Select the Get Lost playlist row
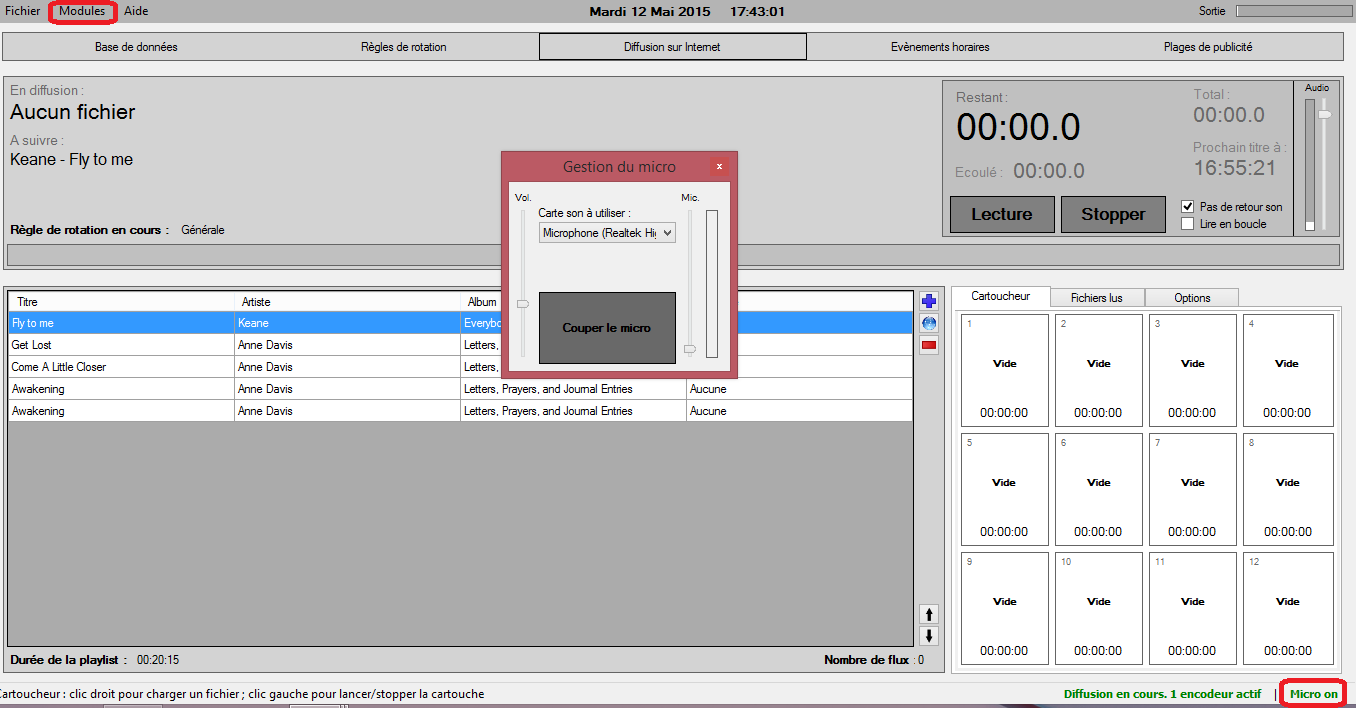The width and height of the screenshot is (1356, 708). (x=120, y=345)
